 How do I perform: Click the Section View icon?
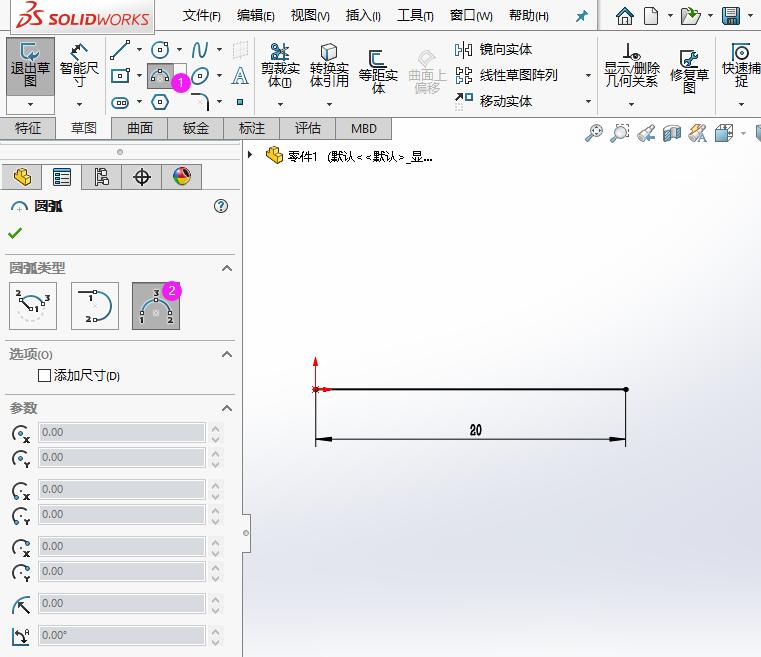pos(672,132)
